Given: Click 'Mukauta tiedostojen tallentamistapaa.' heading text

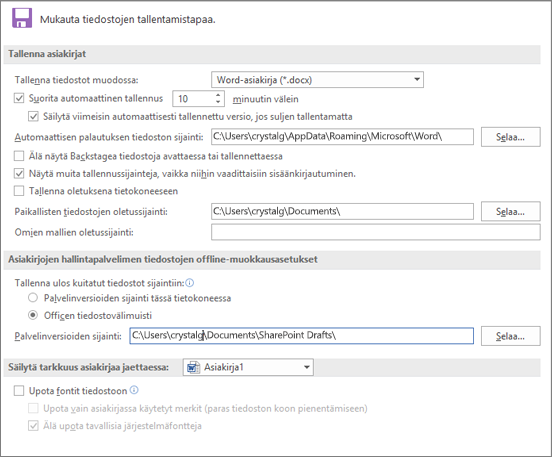Looking at the screenshot, I should pyautogui.click(x=127, y=19).
